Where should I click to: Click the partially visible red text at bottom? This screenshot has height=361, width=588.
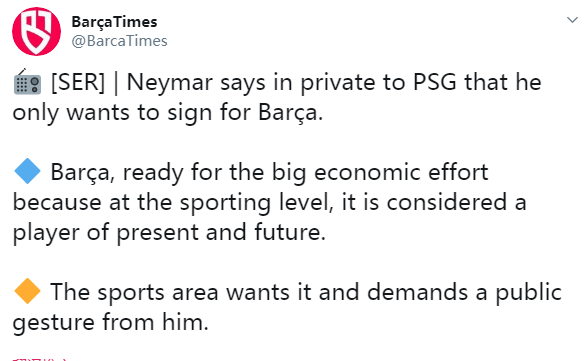coord(39,359)
